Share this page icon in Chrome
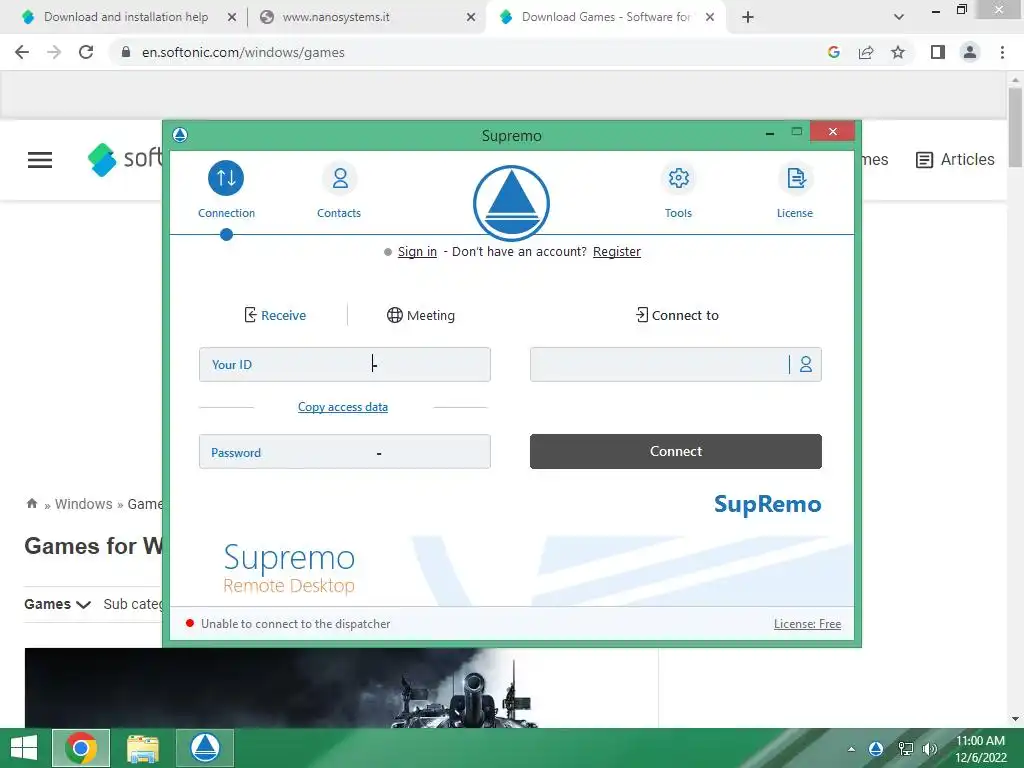 866,52
